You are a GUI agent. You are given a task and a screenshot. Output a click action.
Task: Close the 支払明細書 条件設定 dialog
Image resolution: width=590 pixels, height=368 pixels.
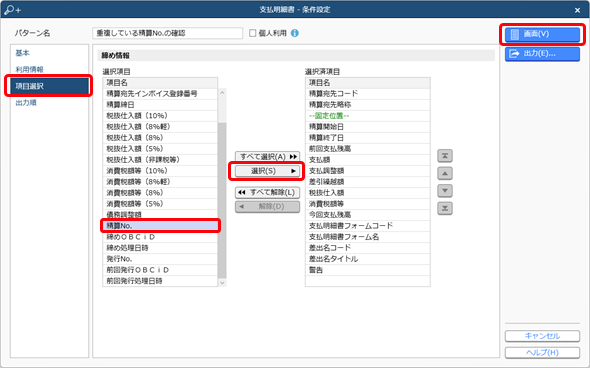[577, 10]
